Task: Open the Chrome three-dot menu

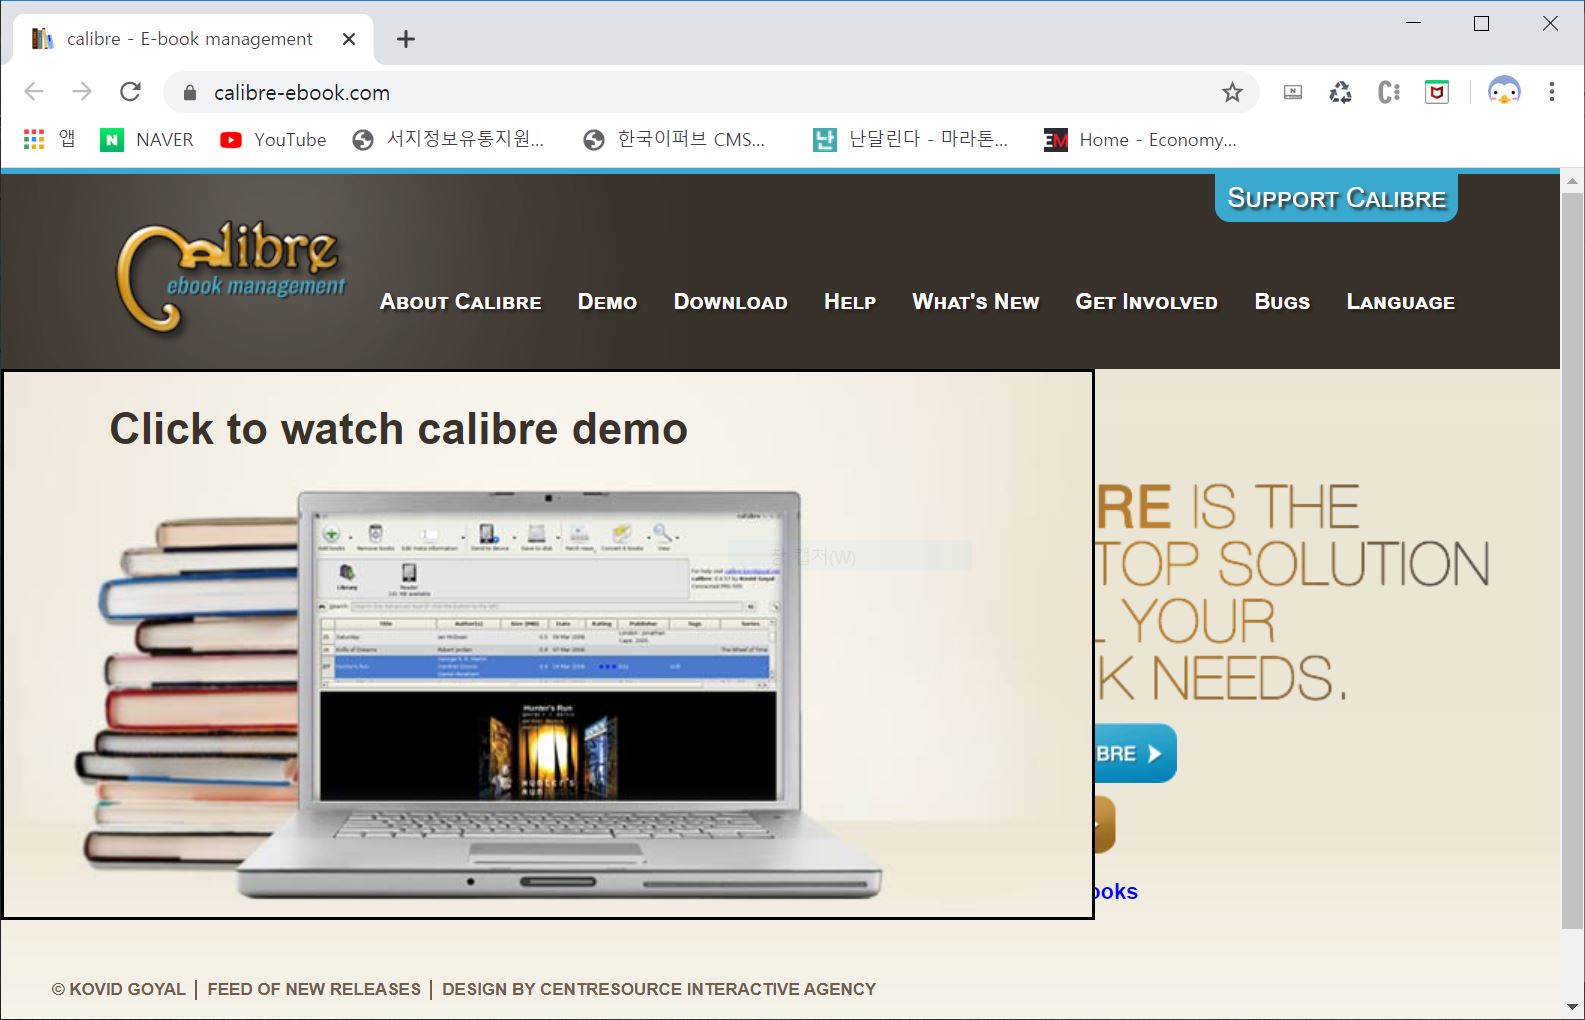Action: coord(1551,92)
